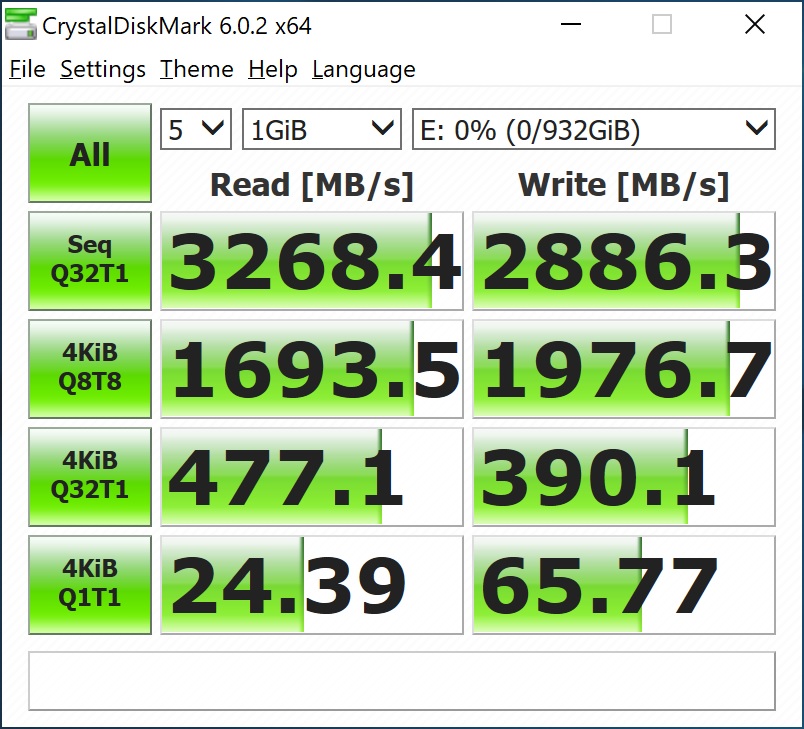The height and width of the screenshot is (729, 804).
Task: Select the Seq read result 3268.4
Action: point(312,261)
